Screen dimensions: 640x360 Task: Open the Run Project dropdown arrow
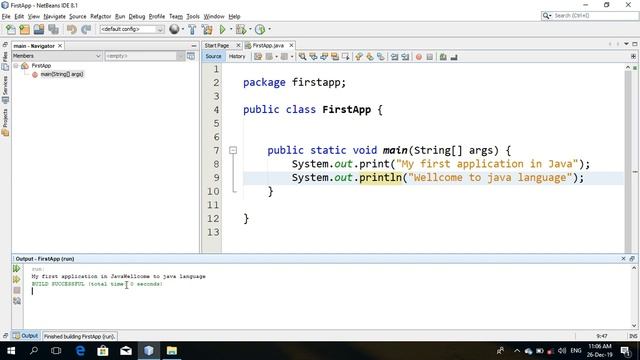click(x=230, y=29)
